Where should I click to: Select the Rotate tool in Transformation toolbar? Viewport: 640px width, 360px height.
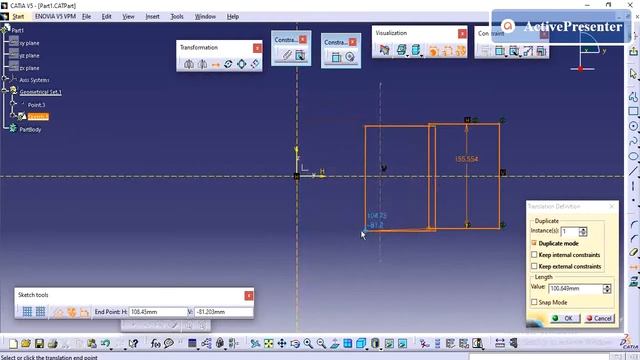tap(228, 64)
